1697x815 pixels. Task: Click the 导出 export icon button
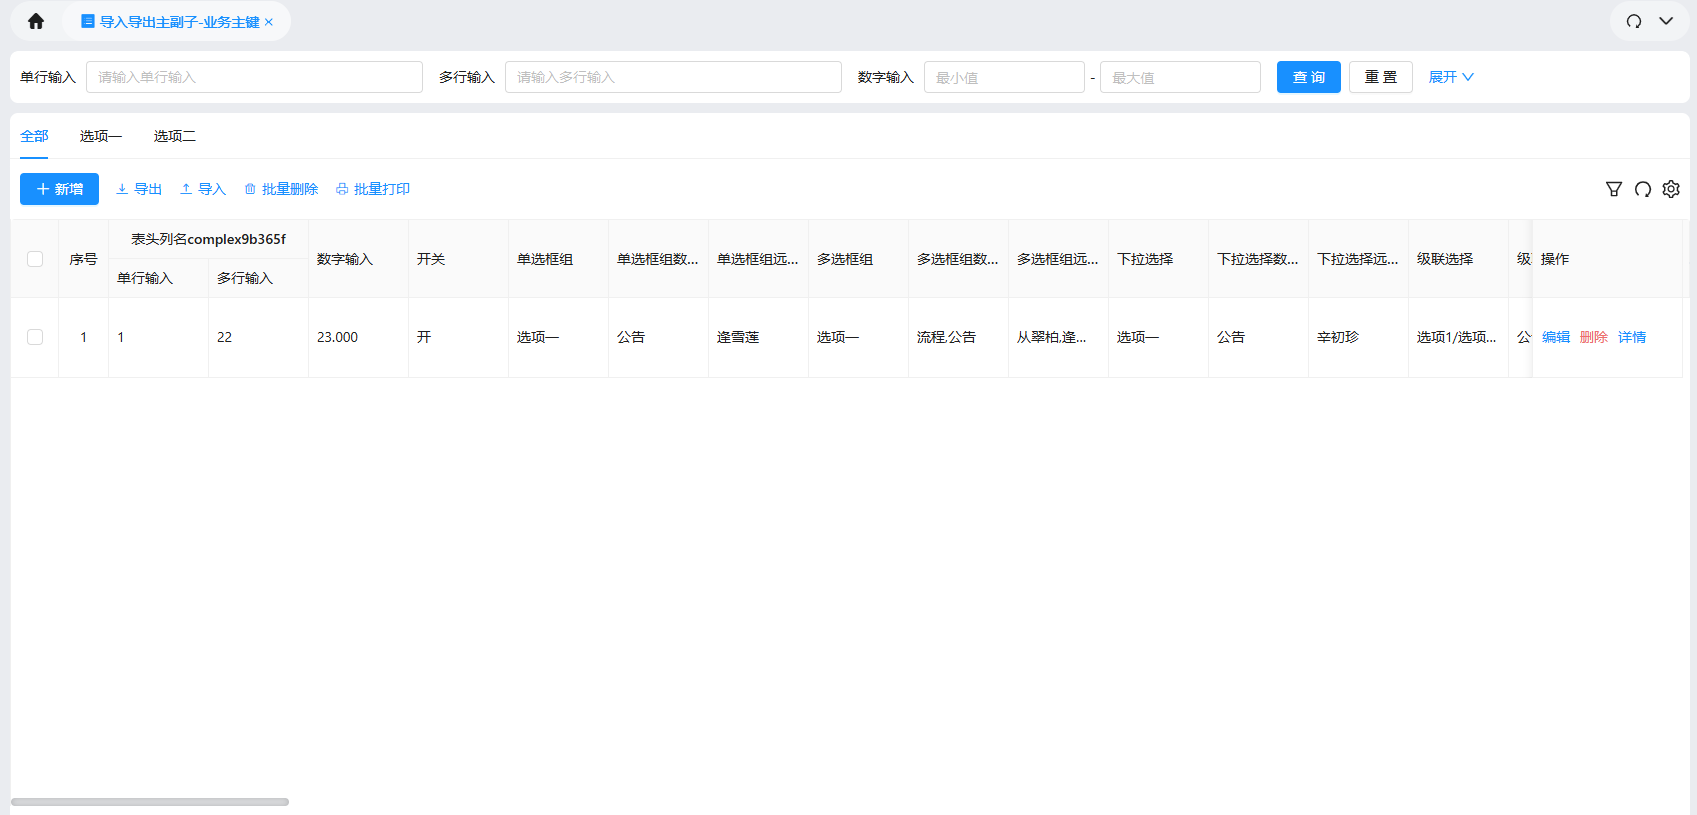coord(139,189)
